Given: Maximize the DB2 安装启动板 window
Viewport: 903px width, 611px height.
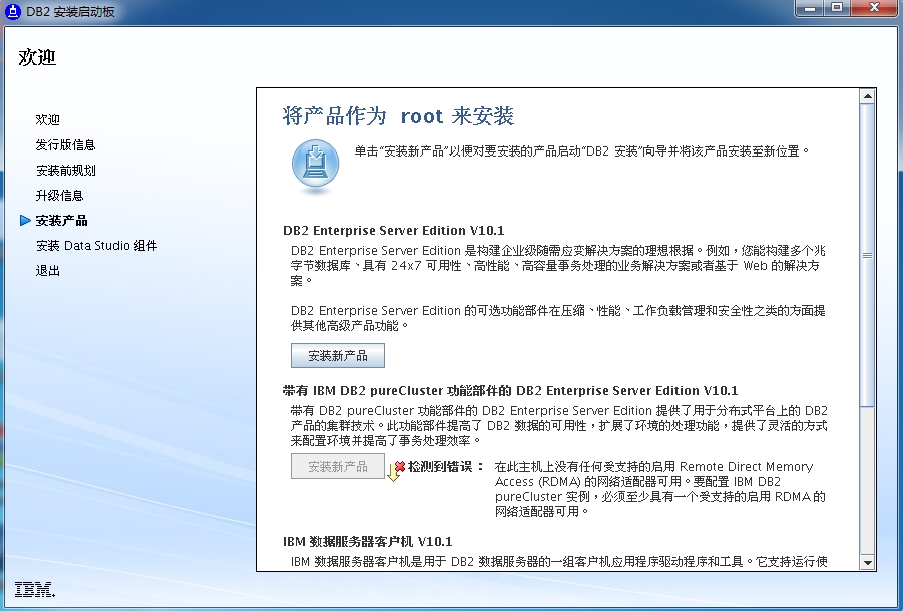Looking at the screenshot, I should (838, 8).
